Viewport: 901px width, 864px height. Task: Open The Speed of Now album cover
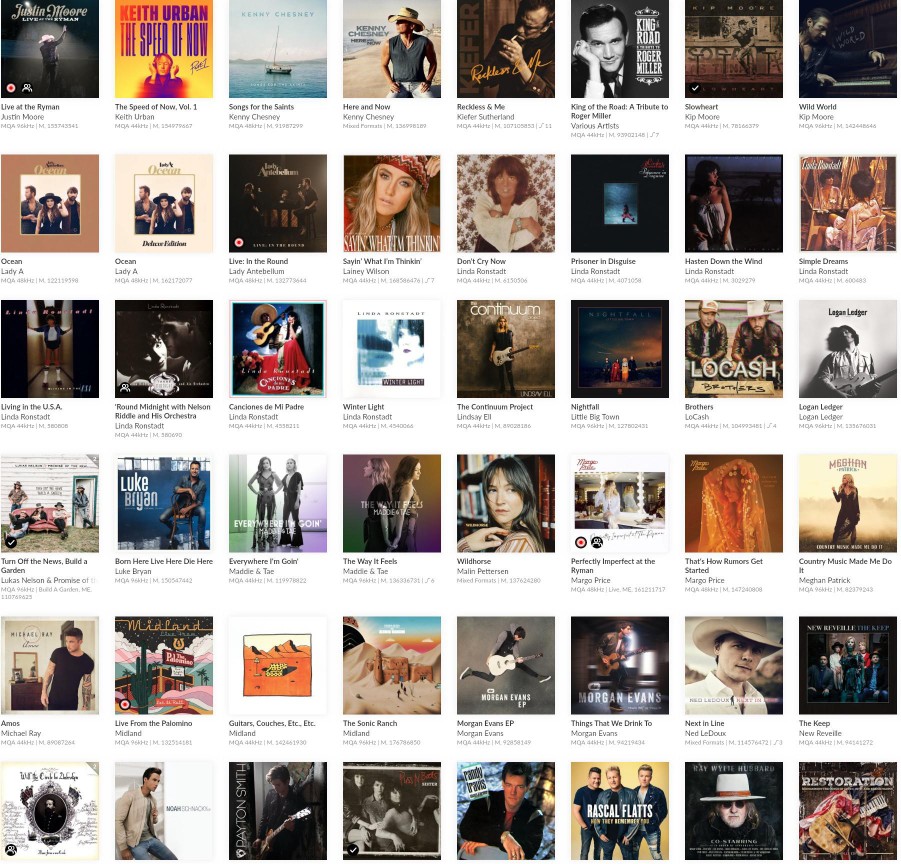click(x=164, y=49)
